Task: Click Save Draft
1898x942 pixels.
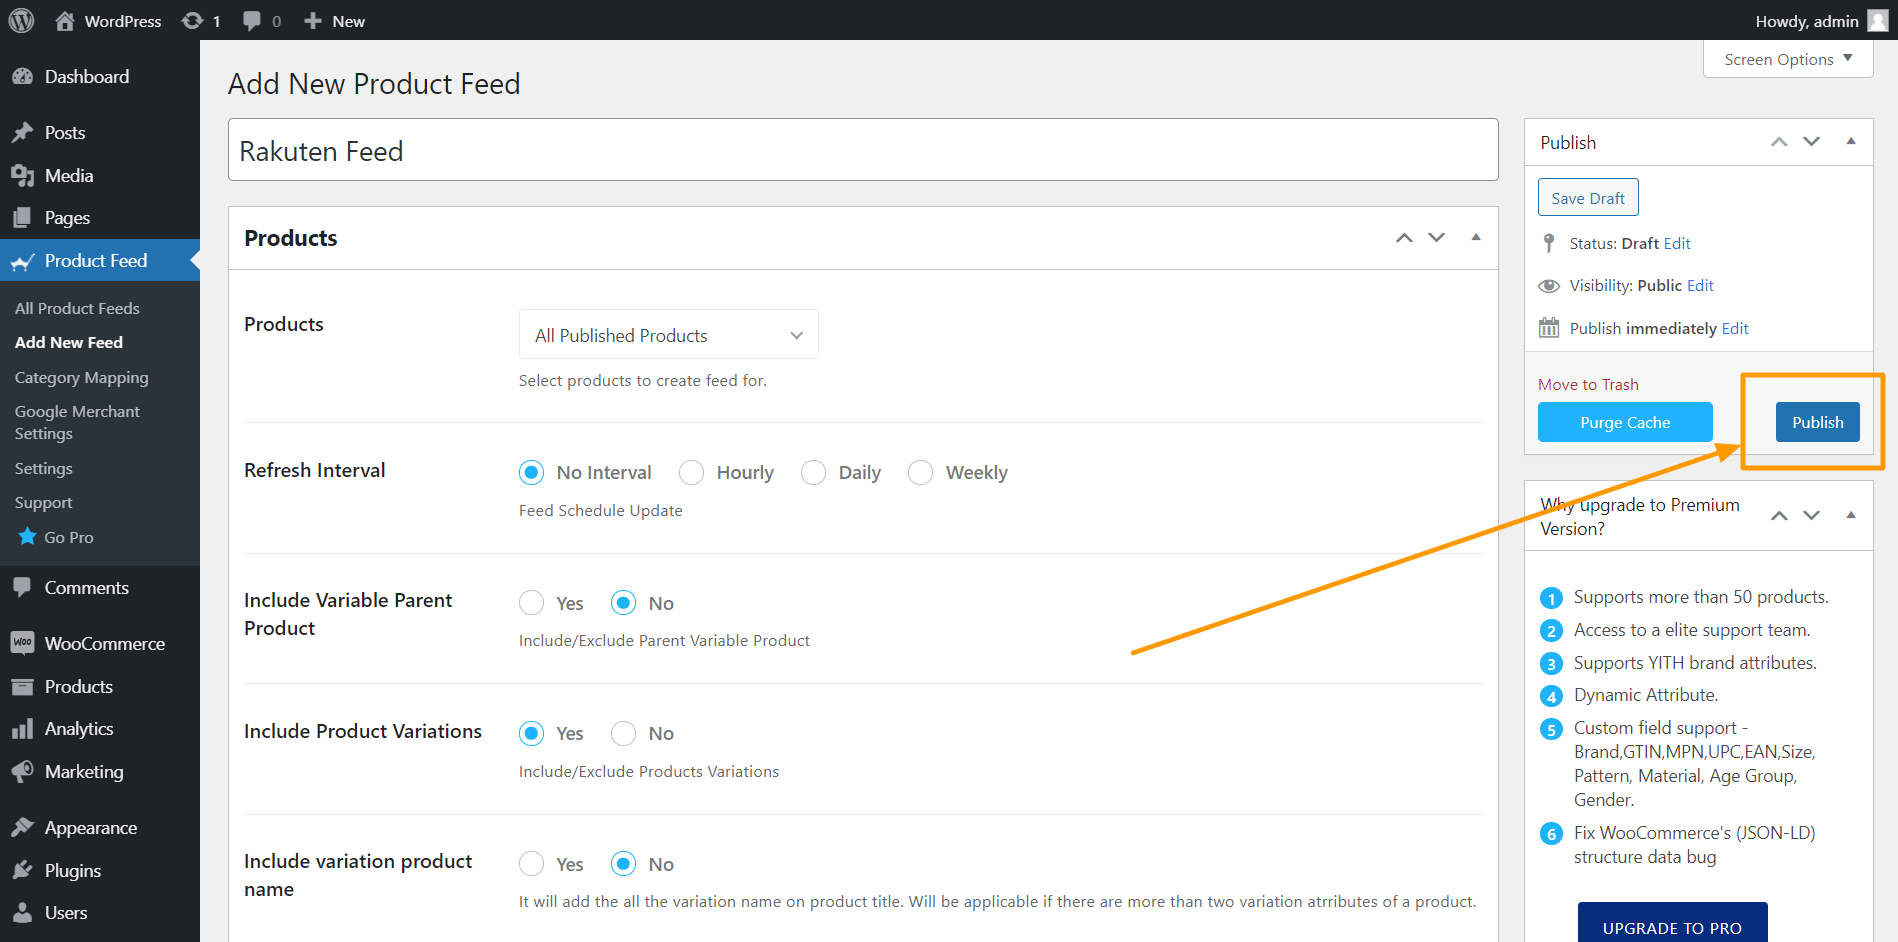Action: pyautogui.click(x=1587, y=197)
